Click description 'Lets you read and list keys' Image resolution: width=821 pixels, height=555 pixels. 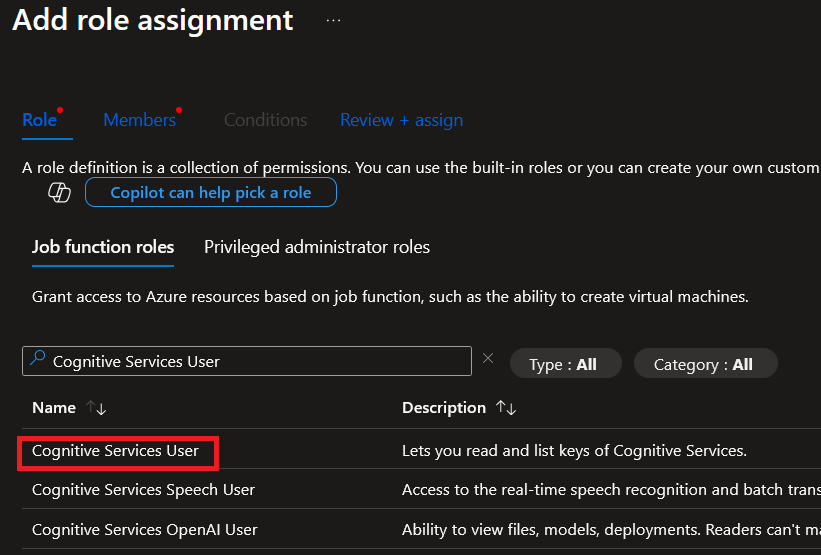click(574, 451)
